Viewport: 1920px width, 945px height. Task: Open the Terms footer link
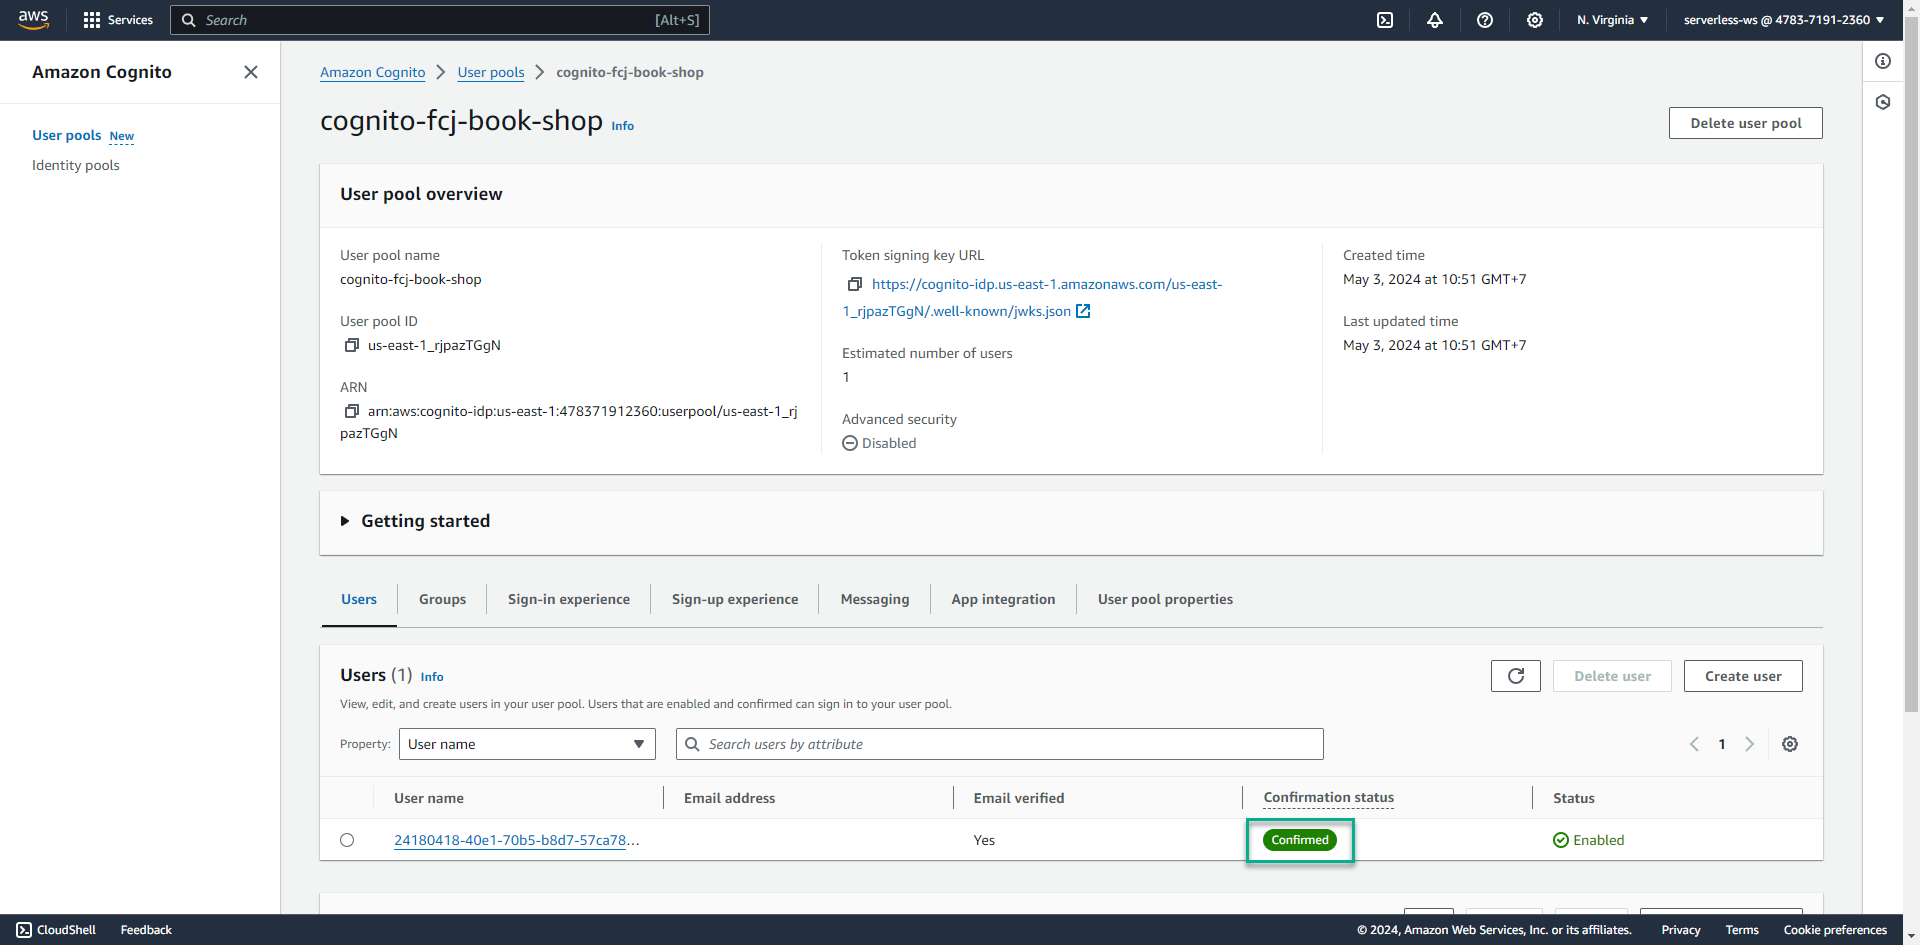[1742, 930]
